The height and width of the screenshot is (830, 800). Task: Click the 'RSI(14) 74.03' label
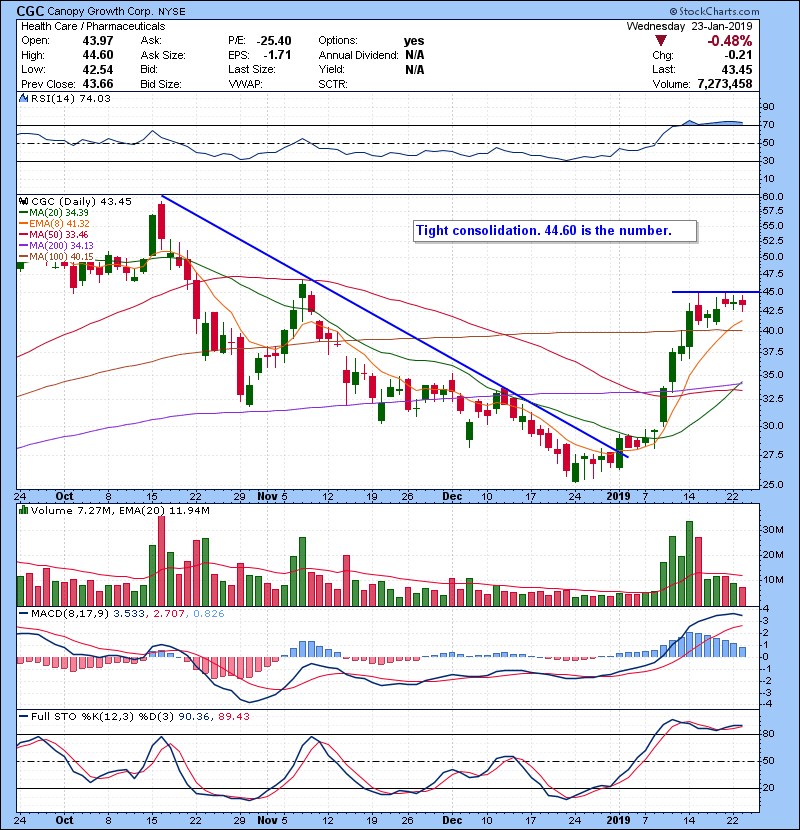click(x=71, y=98)
